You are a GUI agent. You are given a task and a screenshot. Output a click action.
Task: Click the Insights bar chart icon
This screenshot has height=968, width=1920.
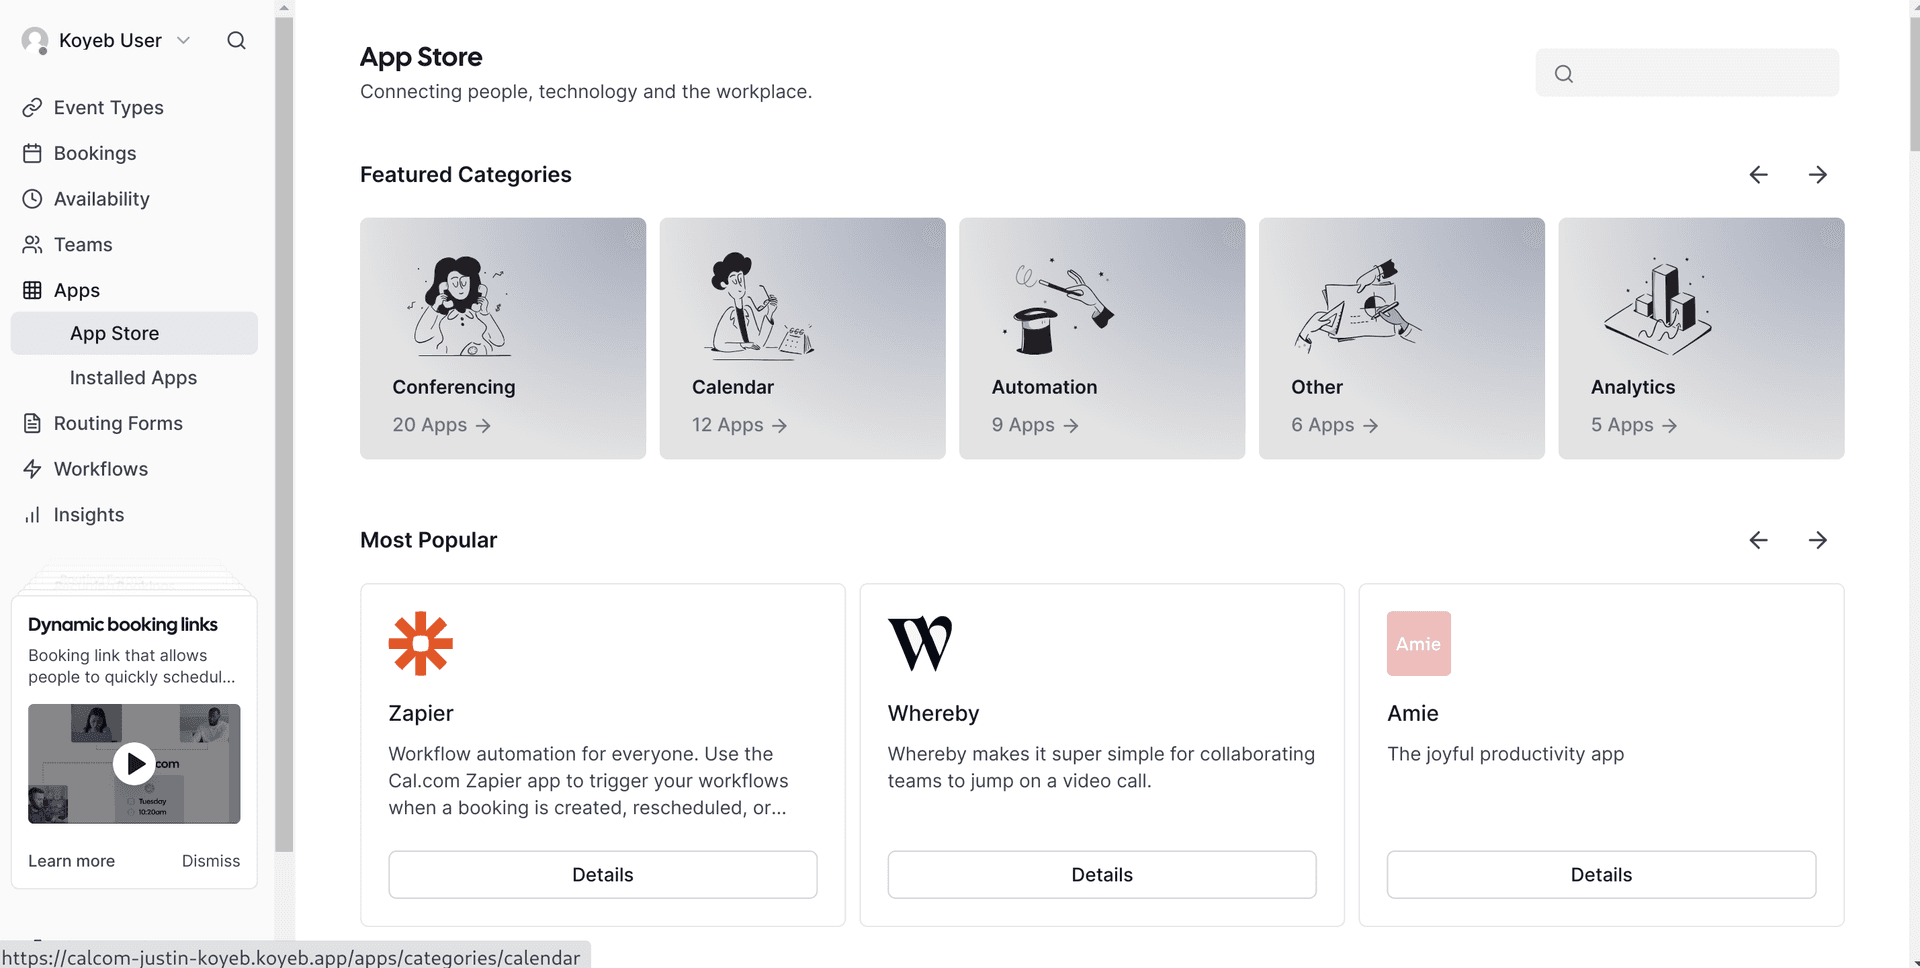tap(33, 515)
